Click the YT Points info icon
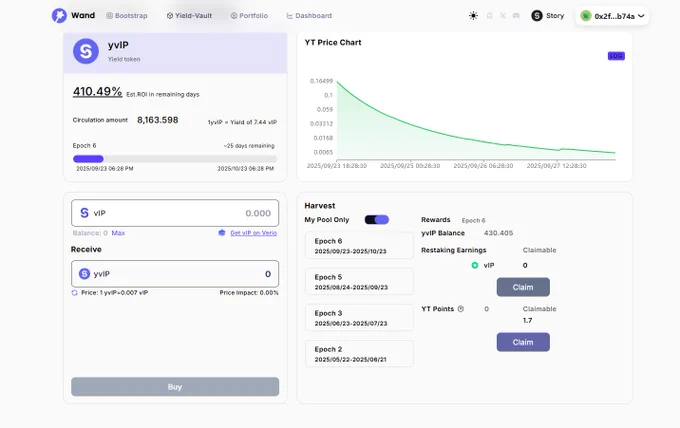 click(461, 309)
